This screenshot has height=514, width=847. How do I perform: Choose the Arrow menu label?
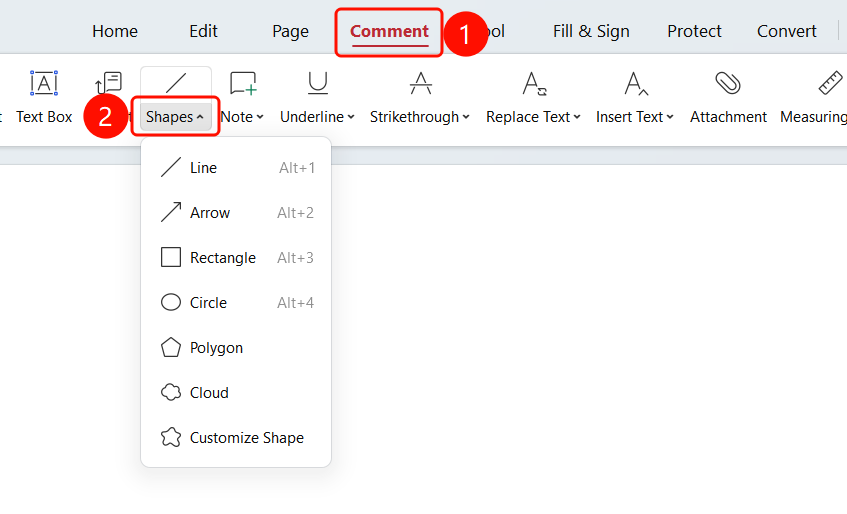(210, 213)
